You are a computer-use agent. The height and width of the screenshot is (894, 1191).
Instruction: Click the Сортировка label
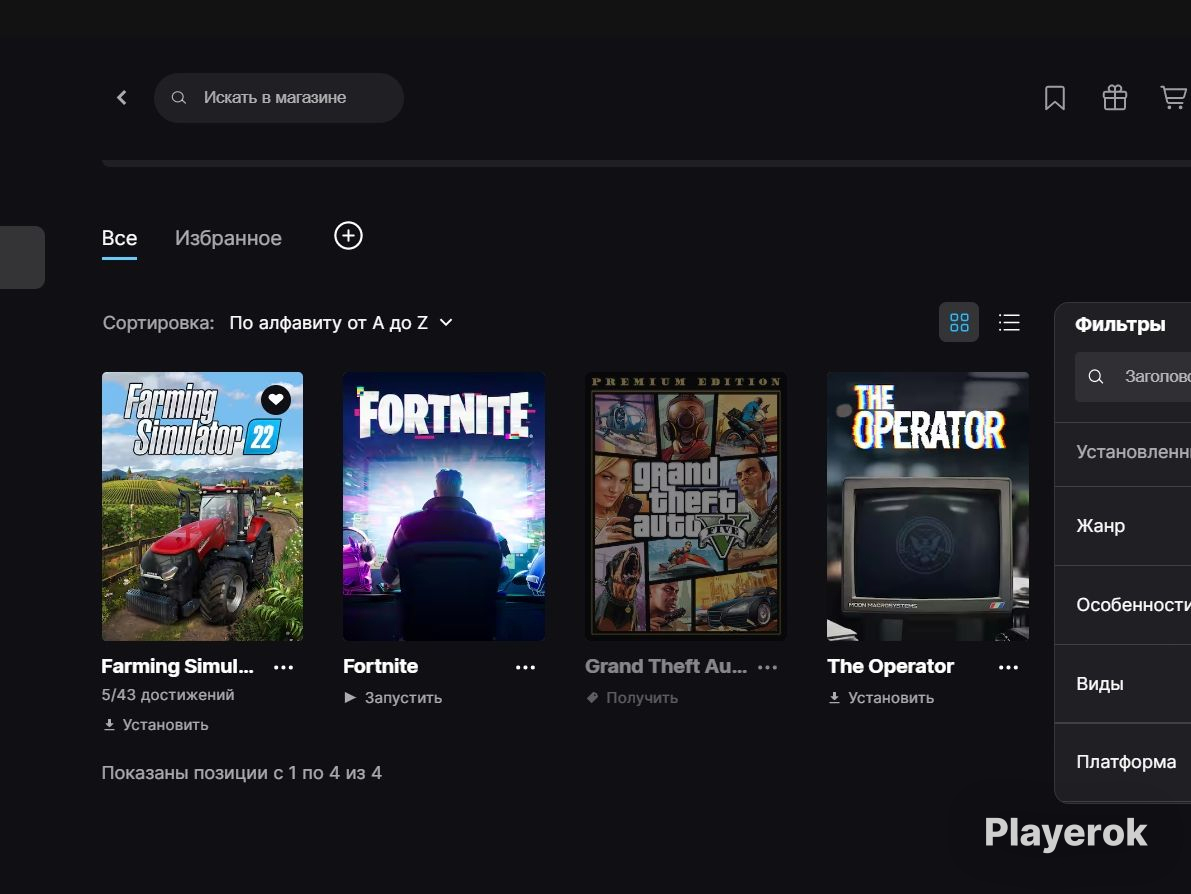[x=159, y=323]
